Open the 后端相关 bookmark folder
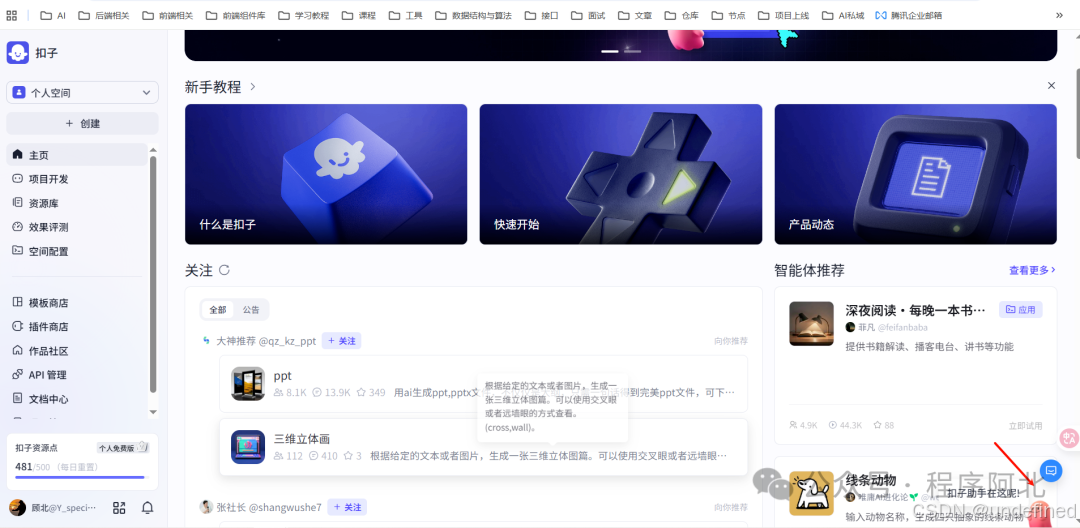The width and height of the screenshot is (1080, 528). coord(103,15)
